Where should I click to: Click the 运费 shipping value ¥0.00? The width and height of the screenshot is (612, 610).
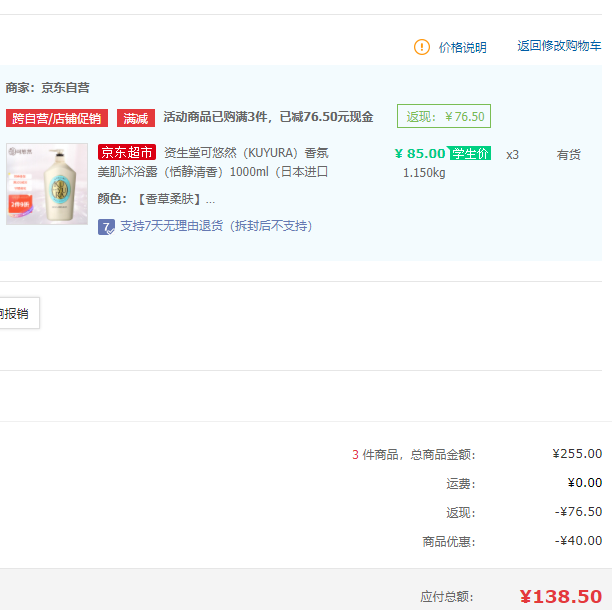point(585,483)
